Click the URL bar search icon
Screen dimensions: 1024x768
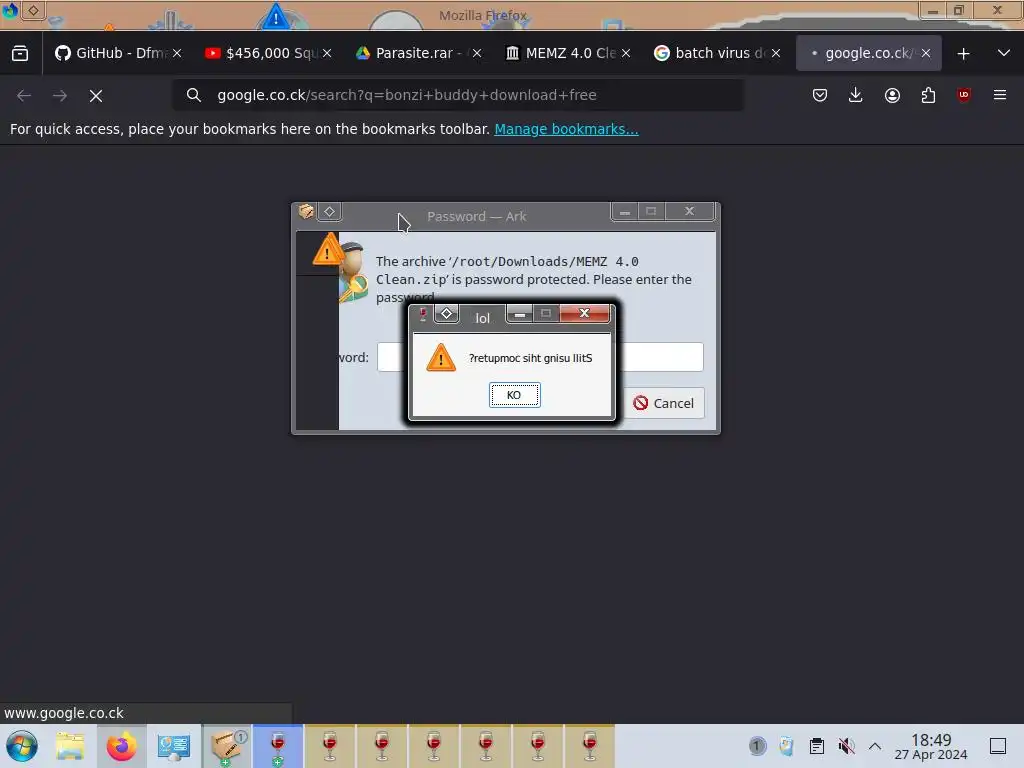click(x=193, y=95)
